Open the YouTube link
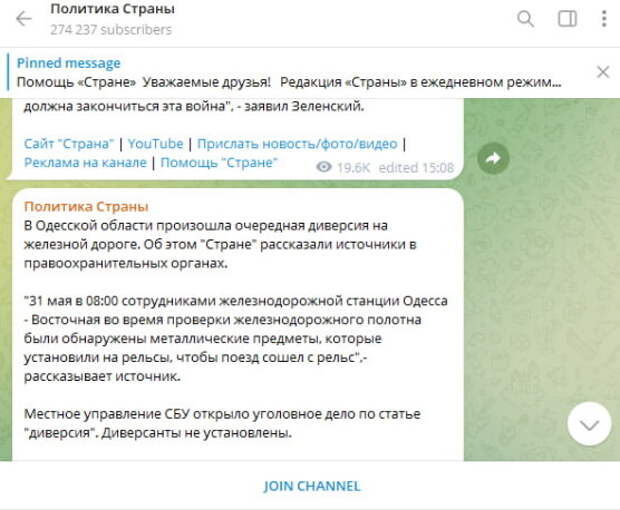 [x=155, y=144]
